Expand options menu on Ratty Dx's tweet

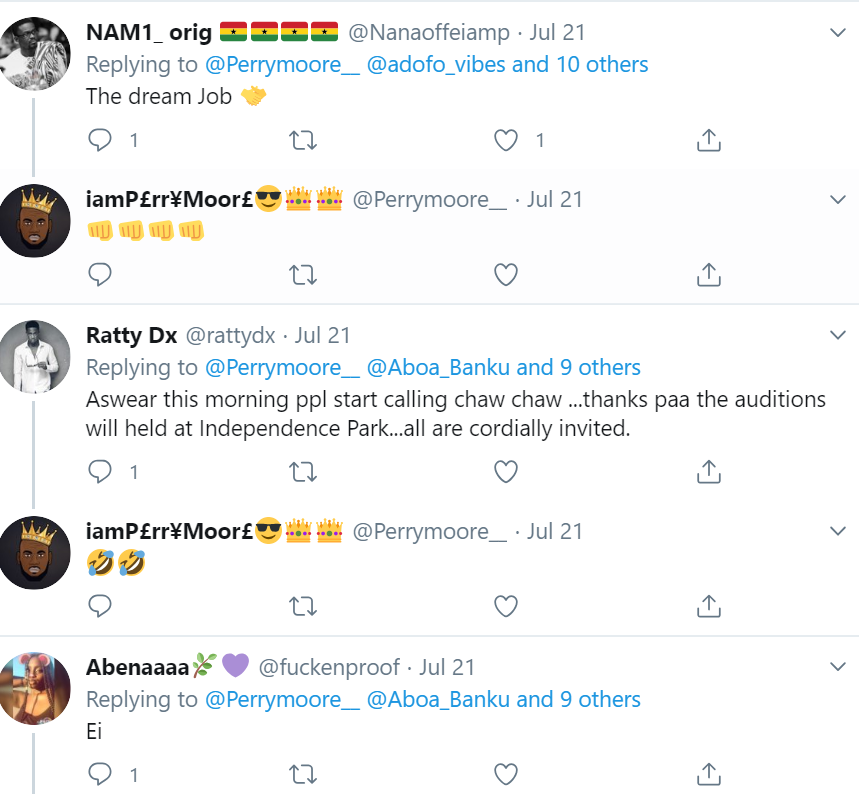(x=838, y=335)
